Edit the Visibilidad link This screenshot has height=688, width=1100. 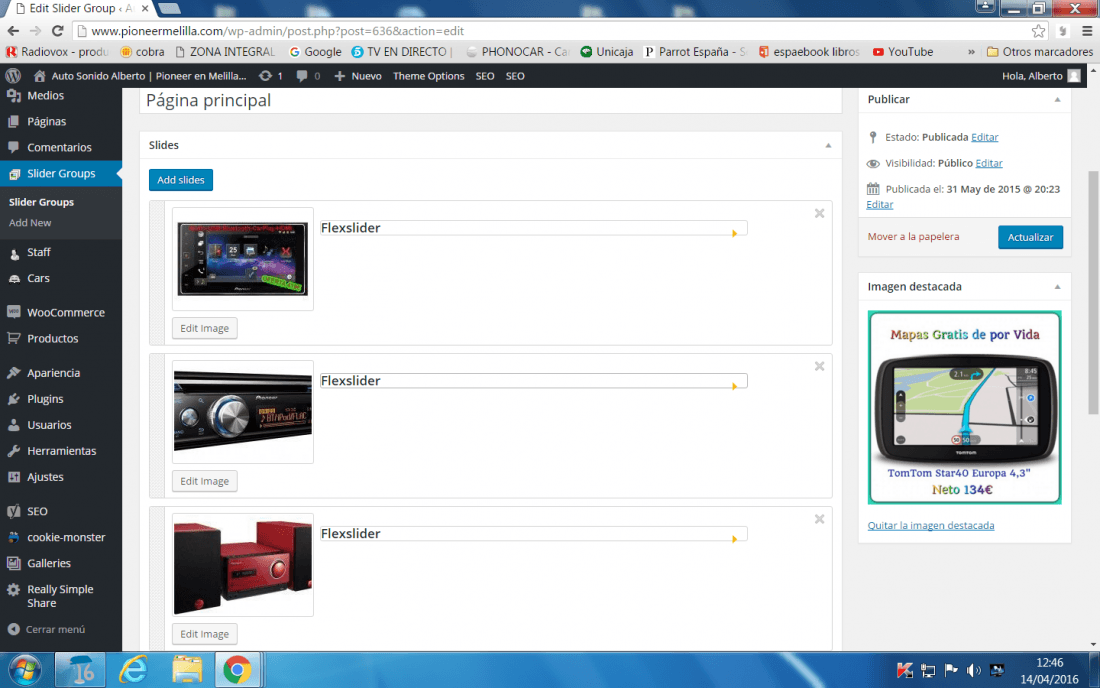click(x=988, y=163)
